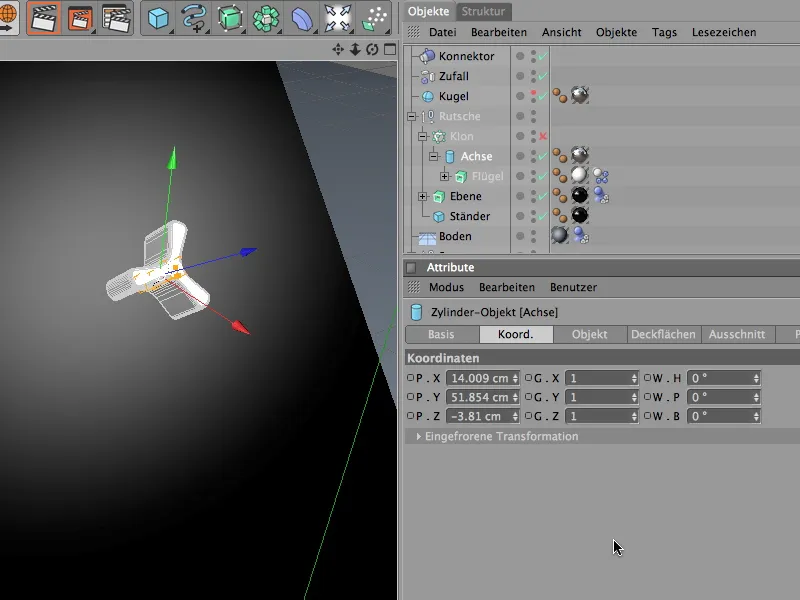Click the black material tag on Ebene

(x=579, y=196)
